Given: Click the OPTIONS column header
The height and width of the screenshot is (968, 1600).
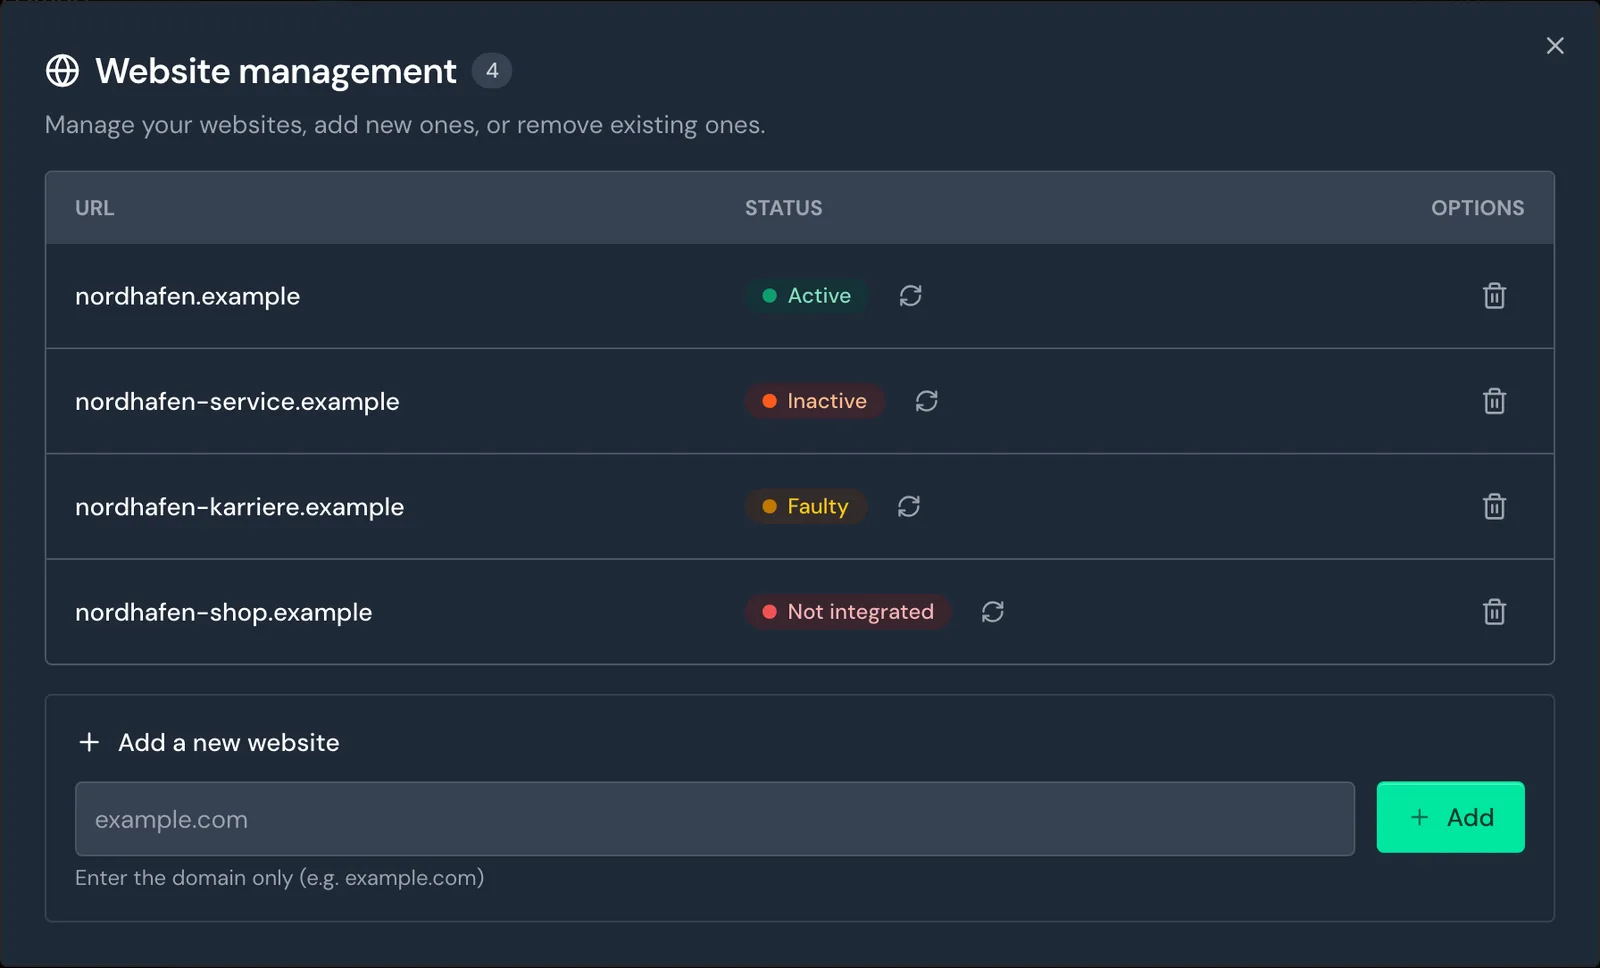Looking at the screenshot, I should tap(1478, 208).
